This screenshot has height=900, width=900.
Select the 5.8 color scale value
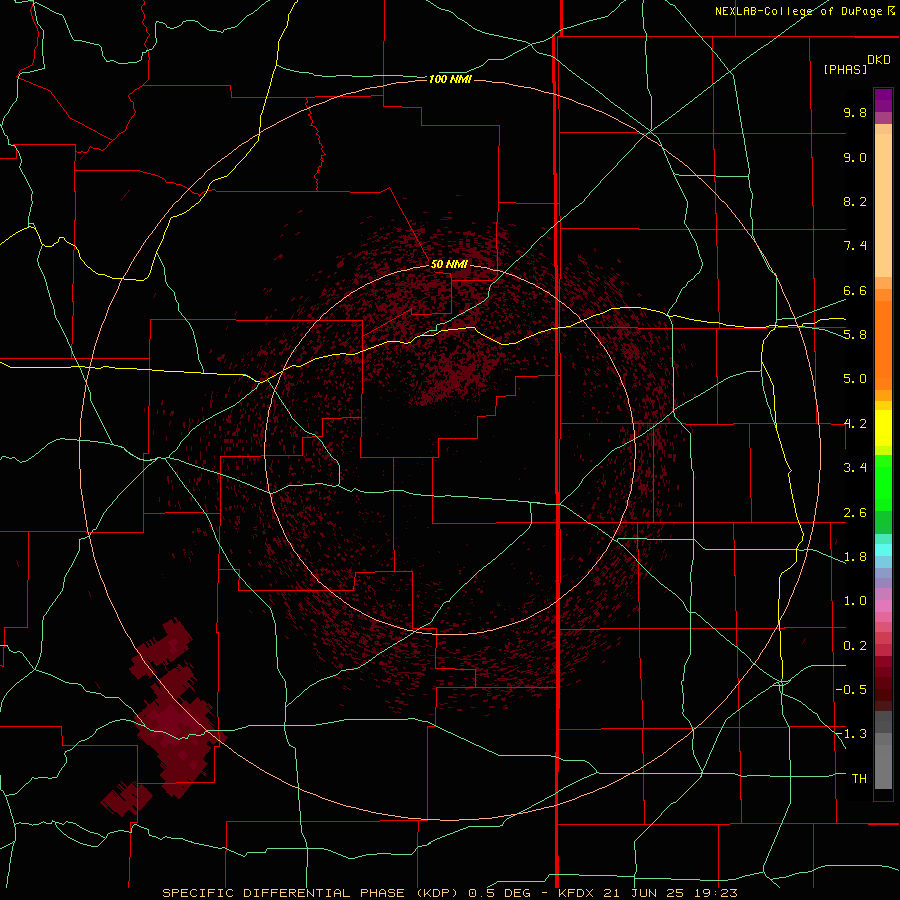(x=855, y=335)
